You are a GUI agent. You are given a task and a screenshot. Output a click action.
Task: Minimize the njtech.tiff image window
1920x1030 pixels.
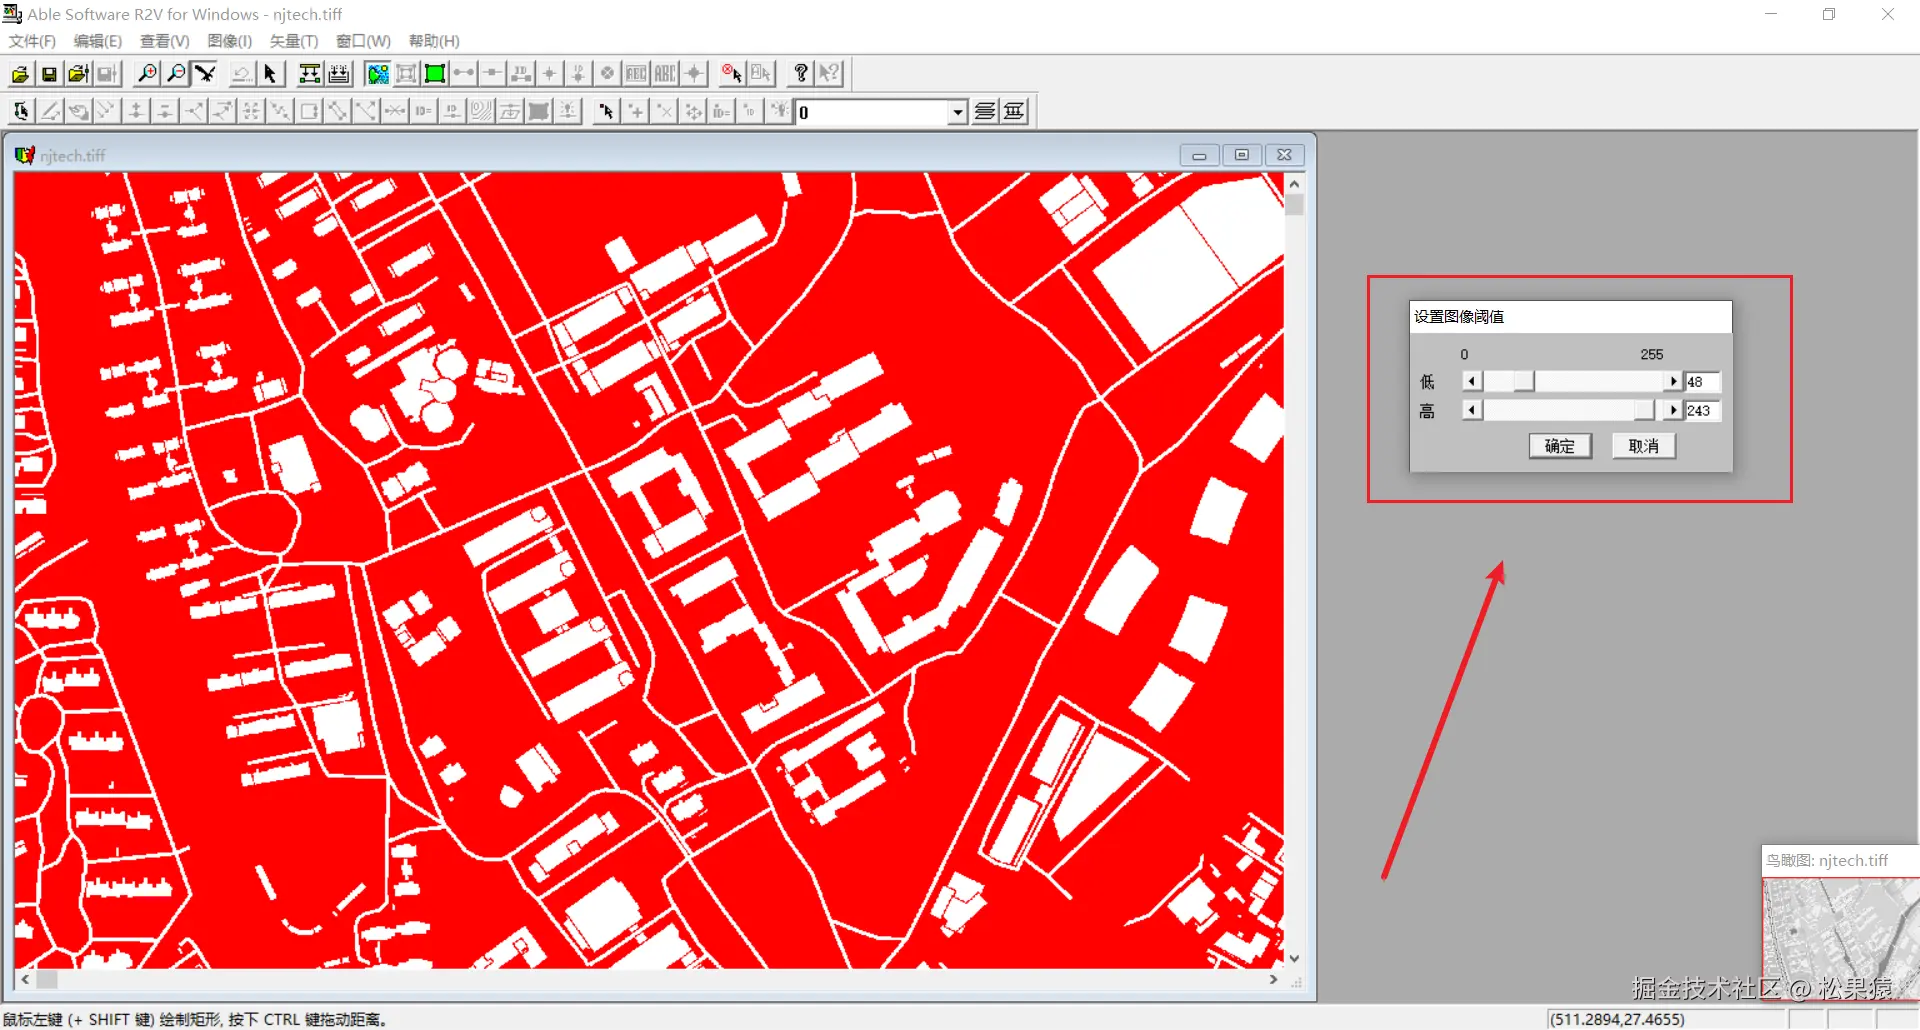tap(1199, 155)
